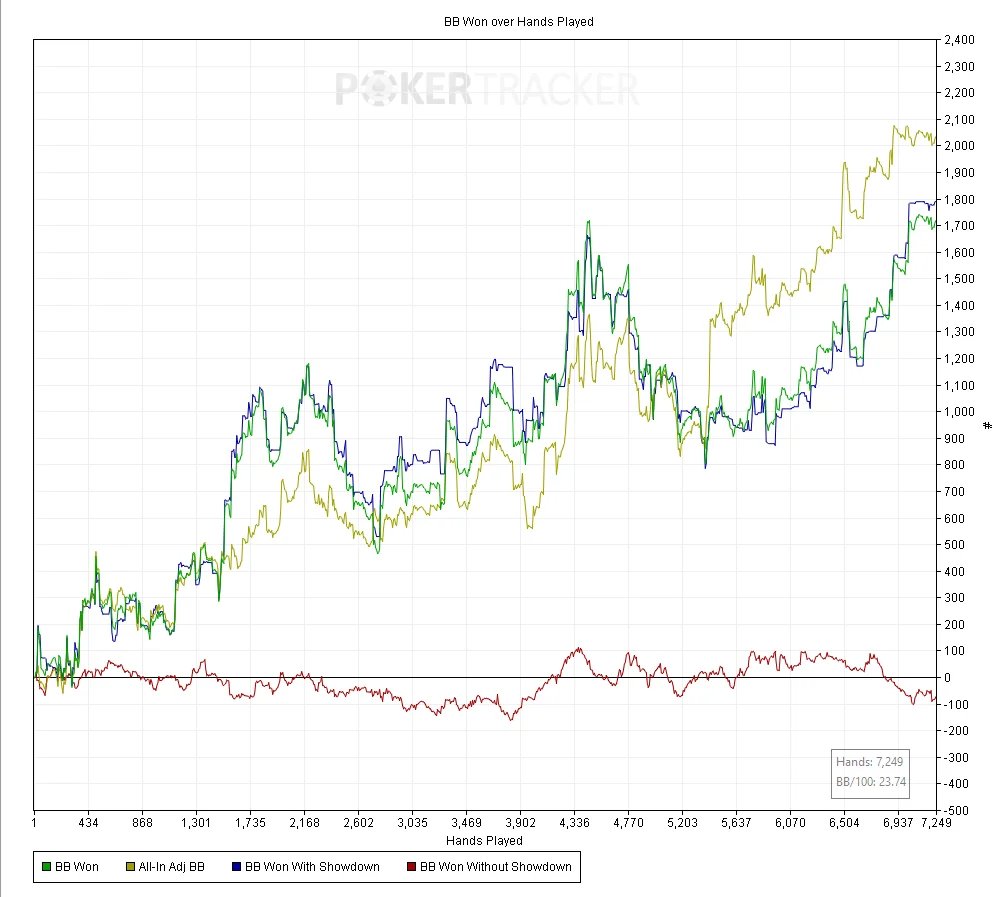Click the blue BB Won With Showdown swatch

236,867
